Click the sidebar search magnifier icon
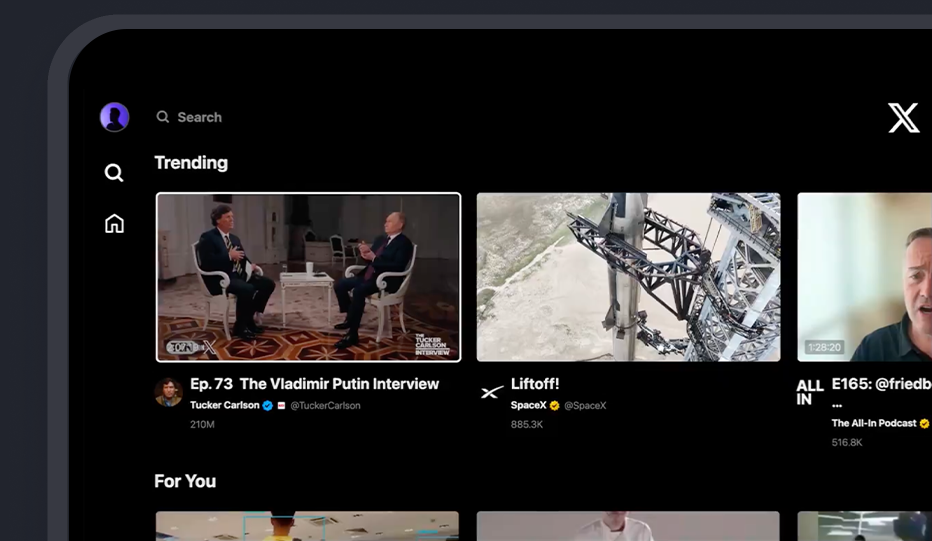 tap(114, 173)
